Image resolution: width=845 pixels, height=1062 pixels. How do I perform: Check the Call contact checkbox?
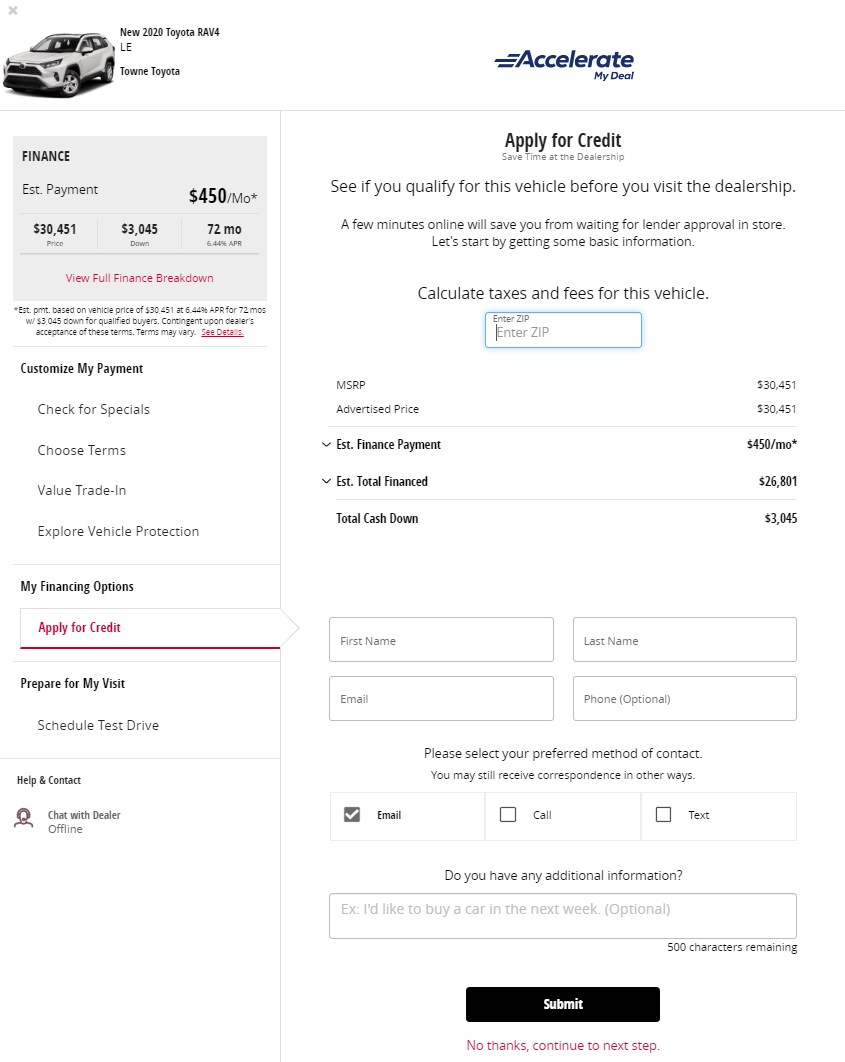pos(508,814)
